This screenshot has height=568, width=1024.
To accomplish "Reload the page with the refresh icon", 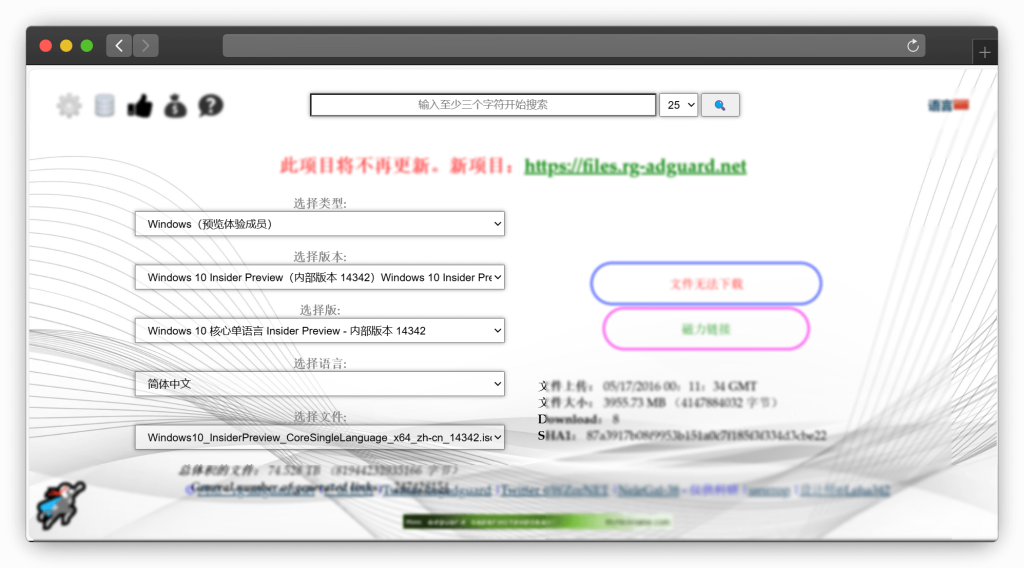I will tap(912, 46).
